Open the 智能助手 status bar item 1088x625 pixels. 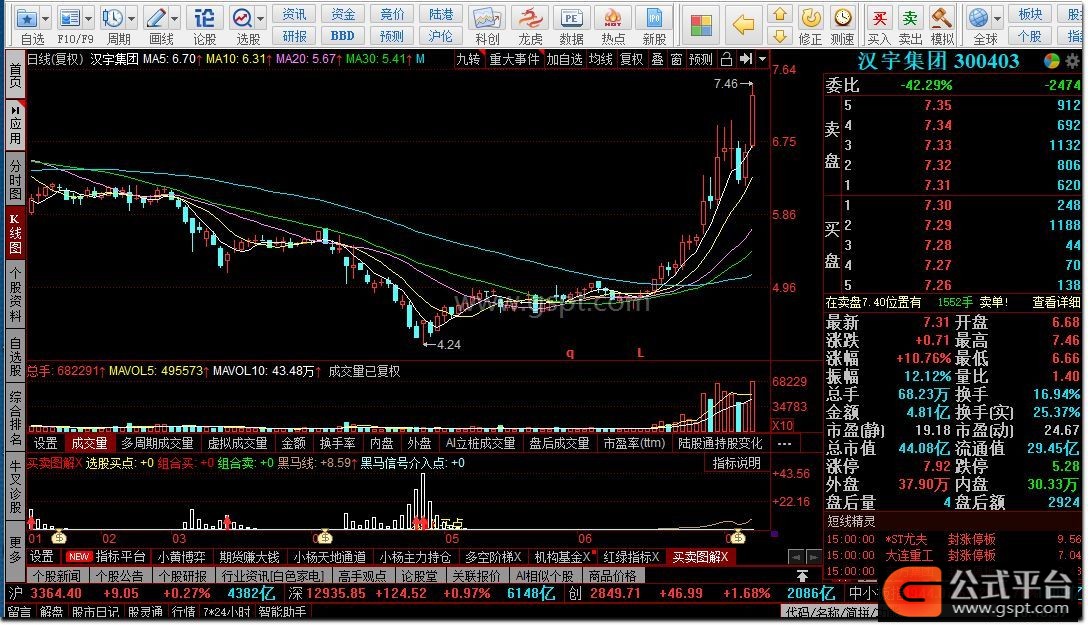(282, 612)
